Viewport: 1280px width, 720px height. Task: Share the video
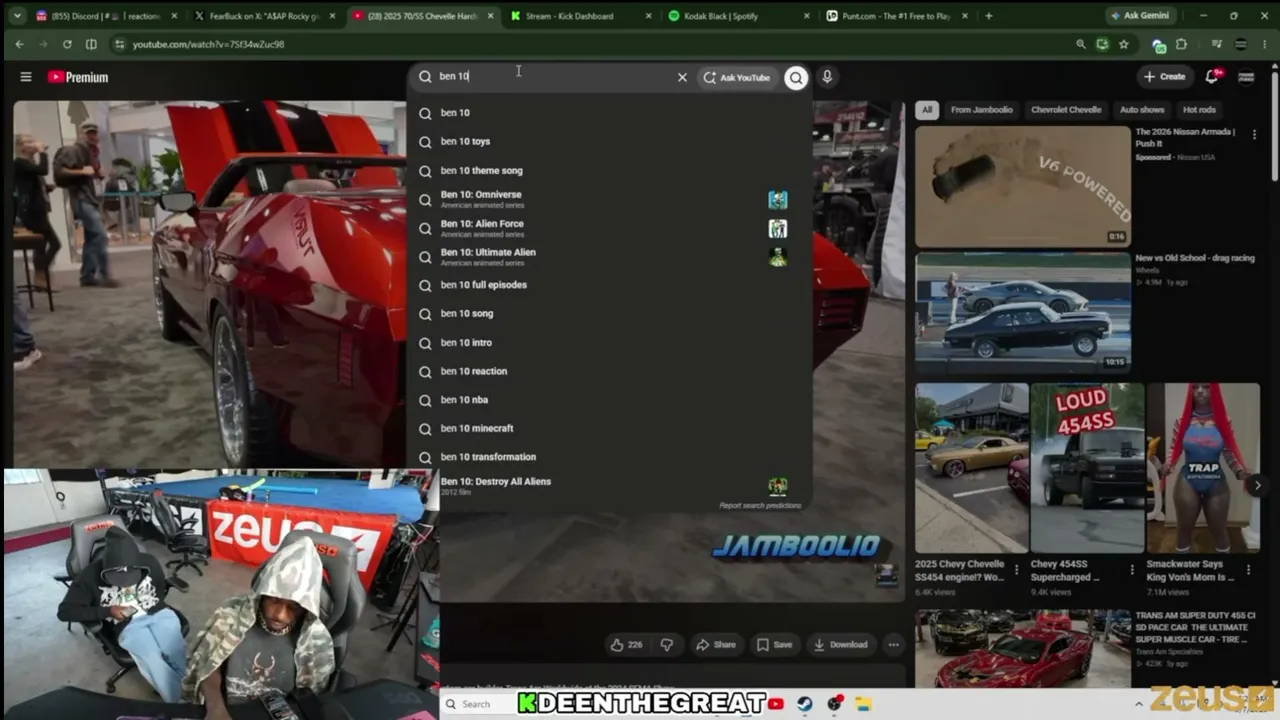click(716, 645)
